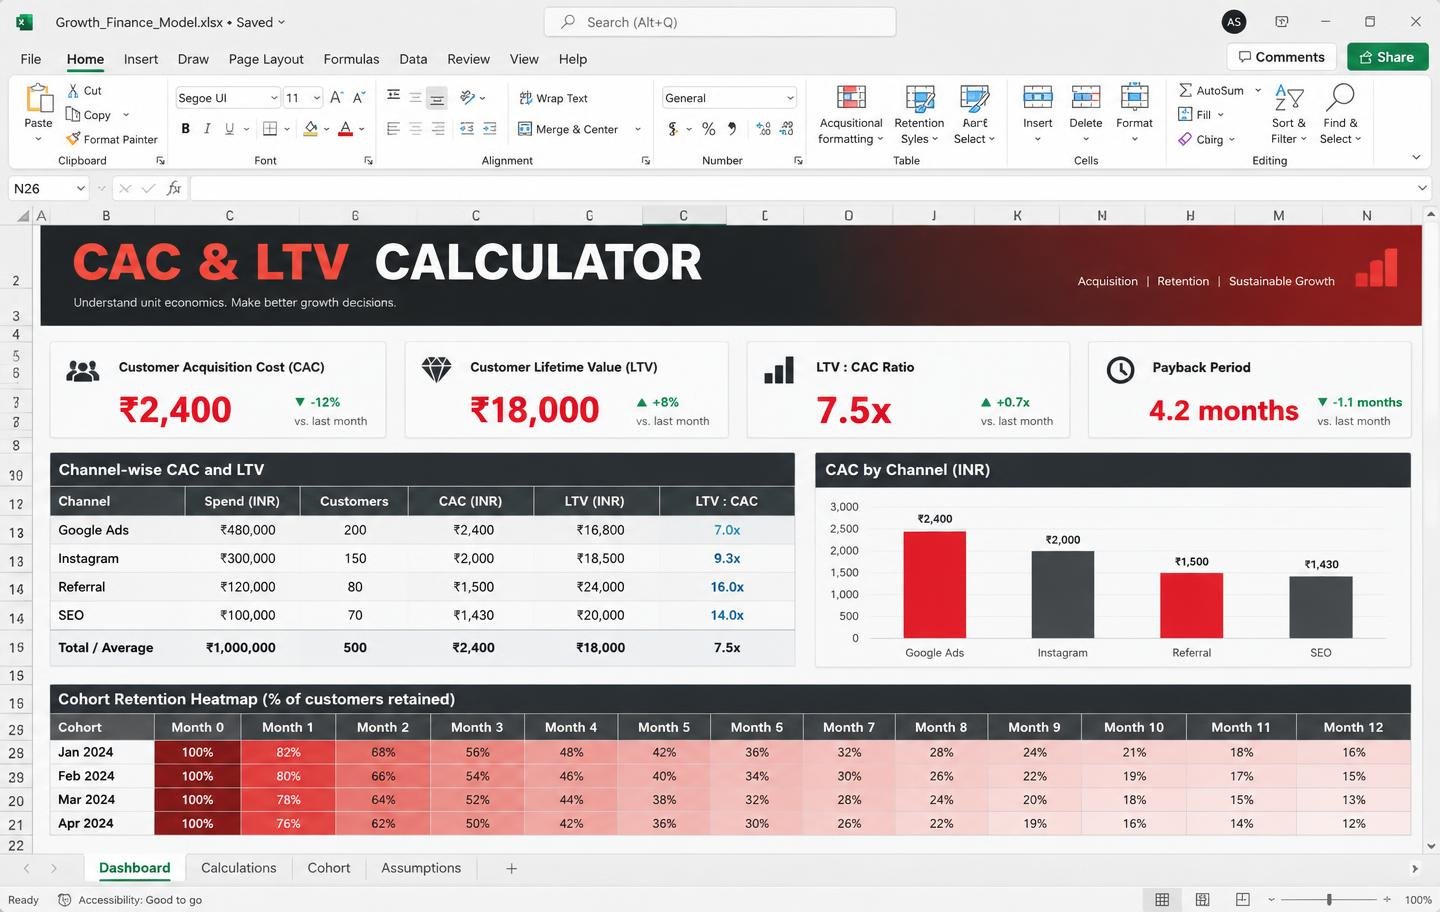Viewport: 1440px width, 912px height.
Task: Open the font size dropdown
Action: click(x=317, y=98)
